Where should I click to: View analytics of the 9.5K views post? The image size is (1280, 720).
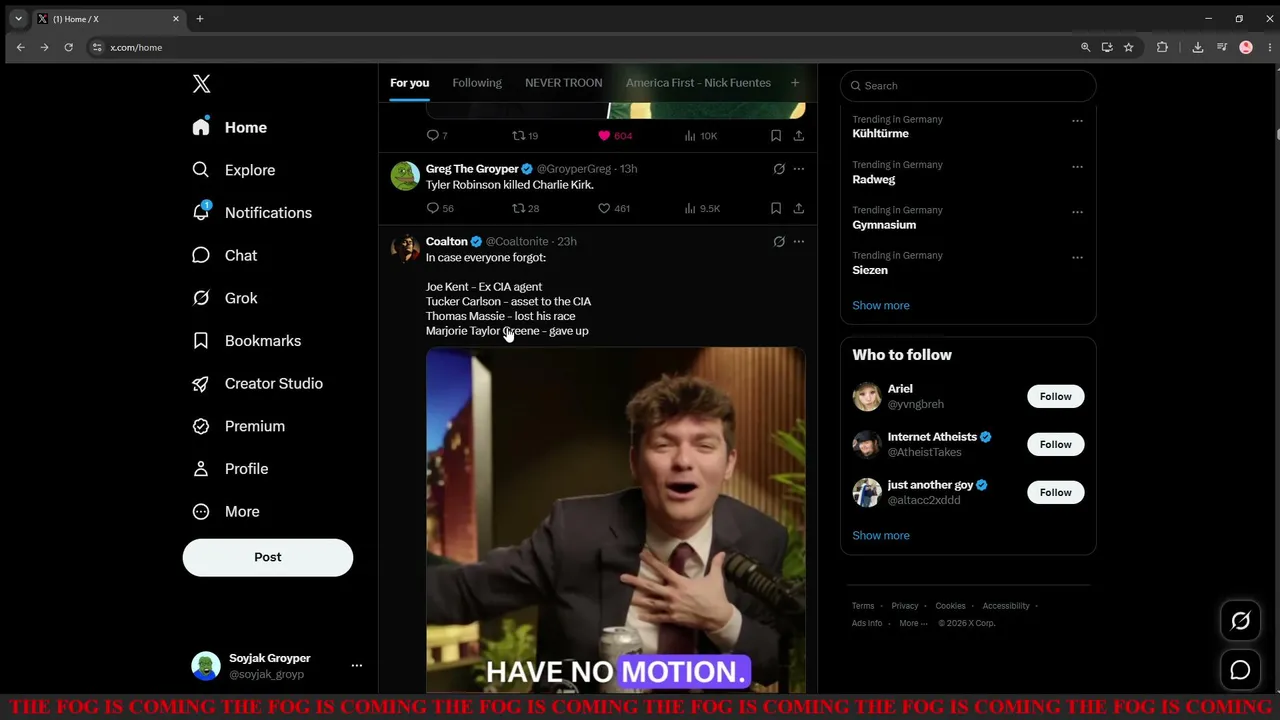[x=702, y=208]
